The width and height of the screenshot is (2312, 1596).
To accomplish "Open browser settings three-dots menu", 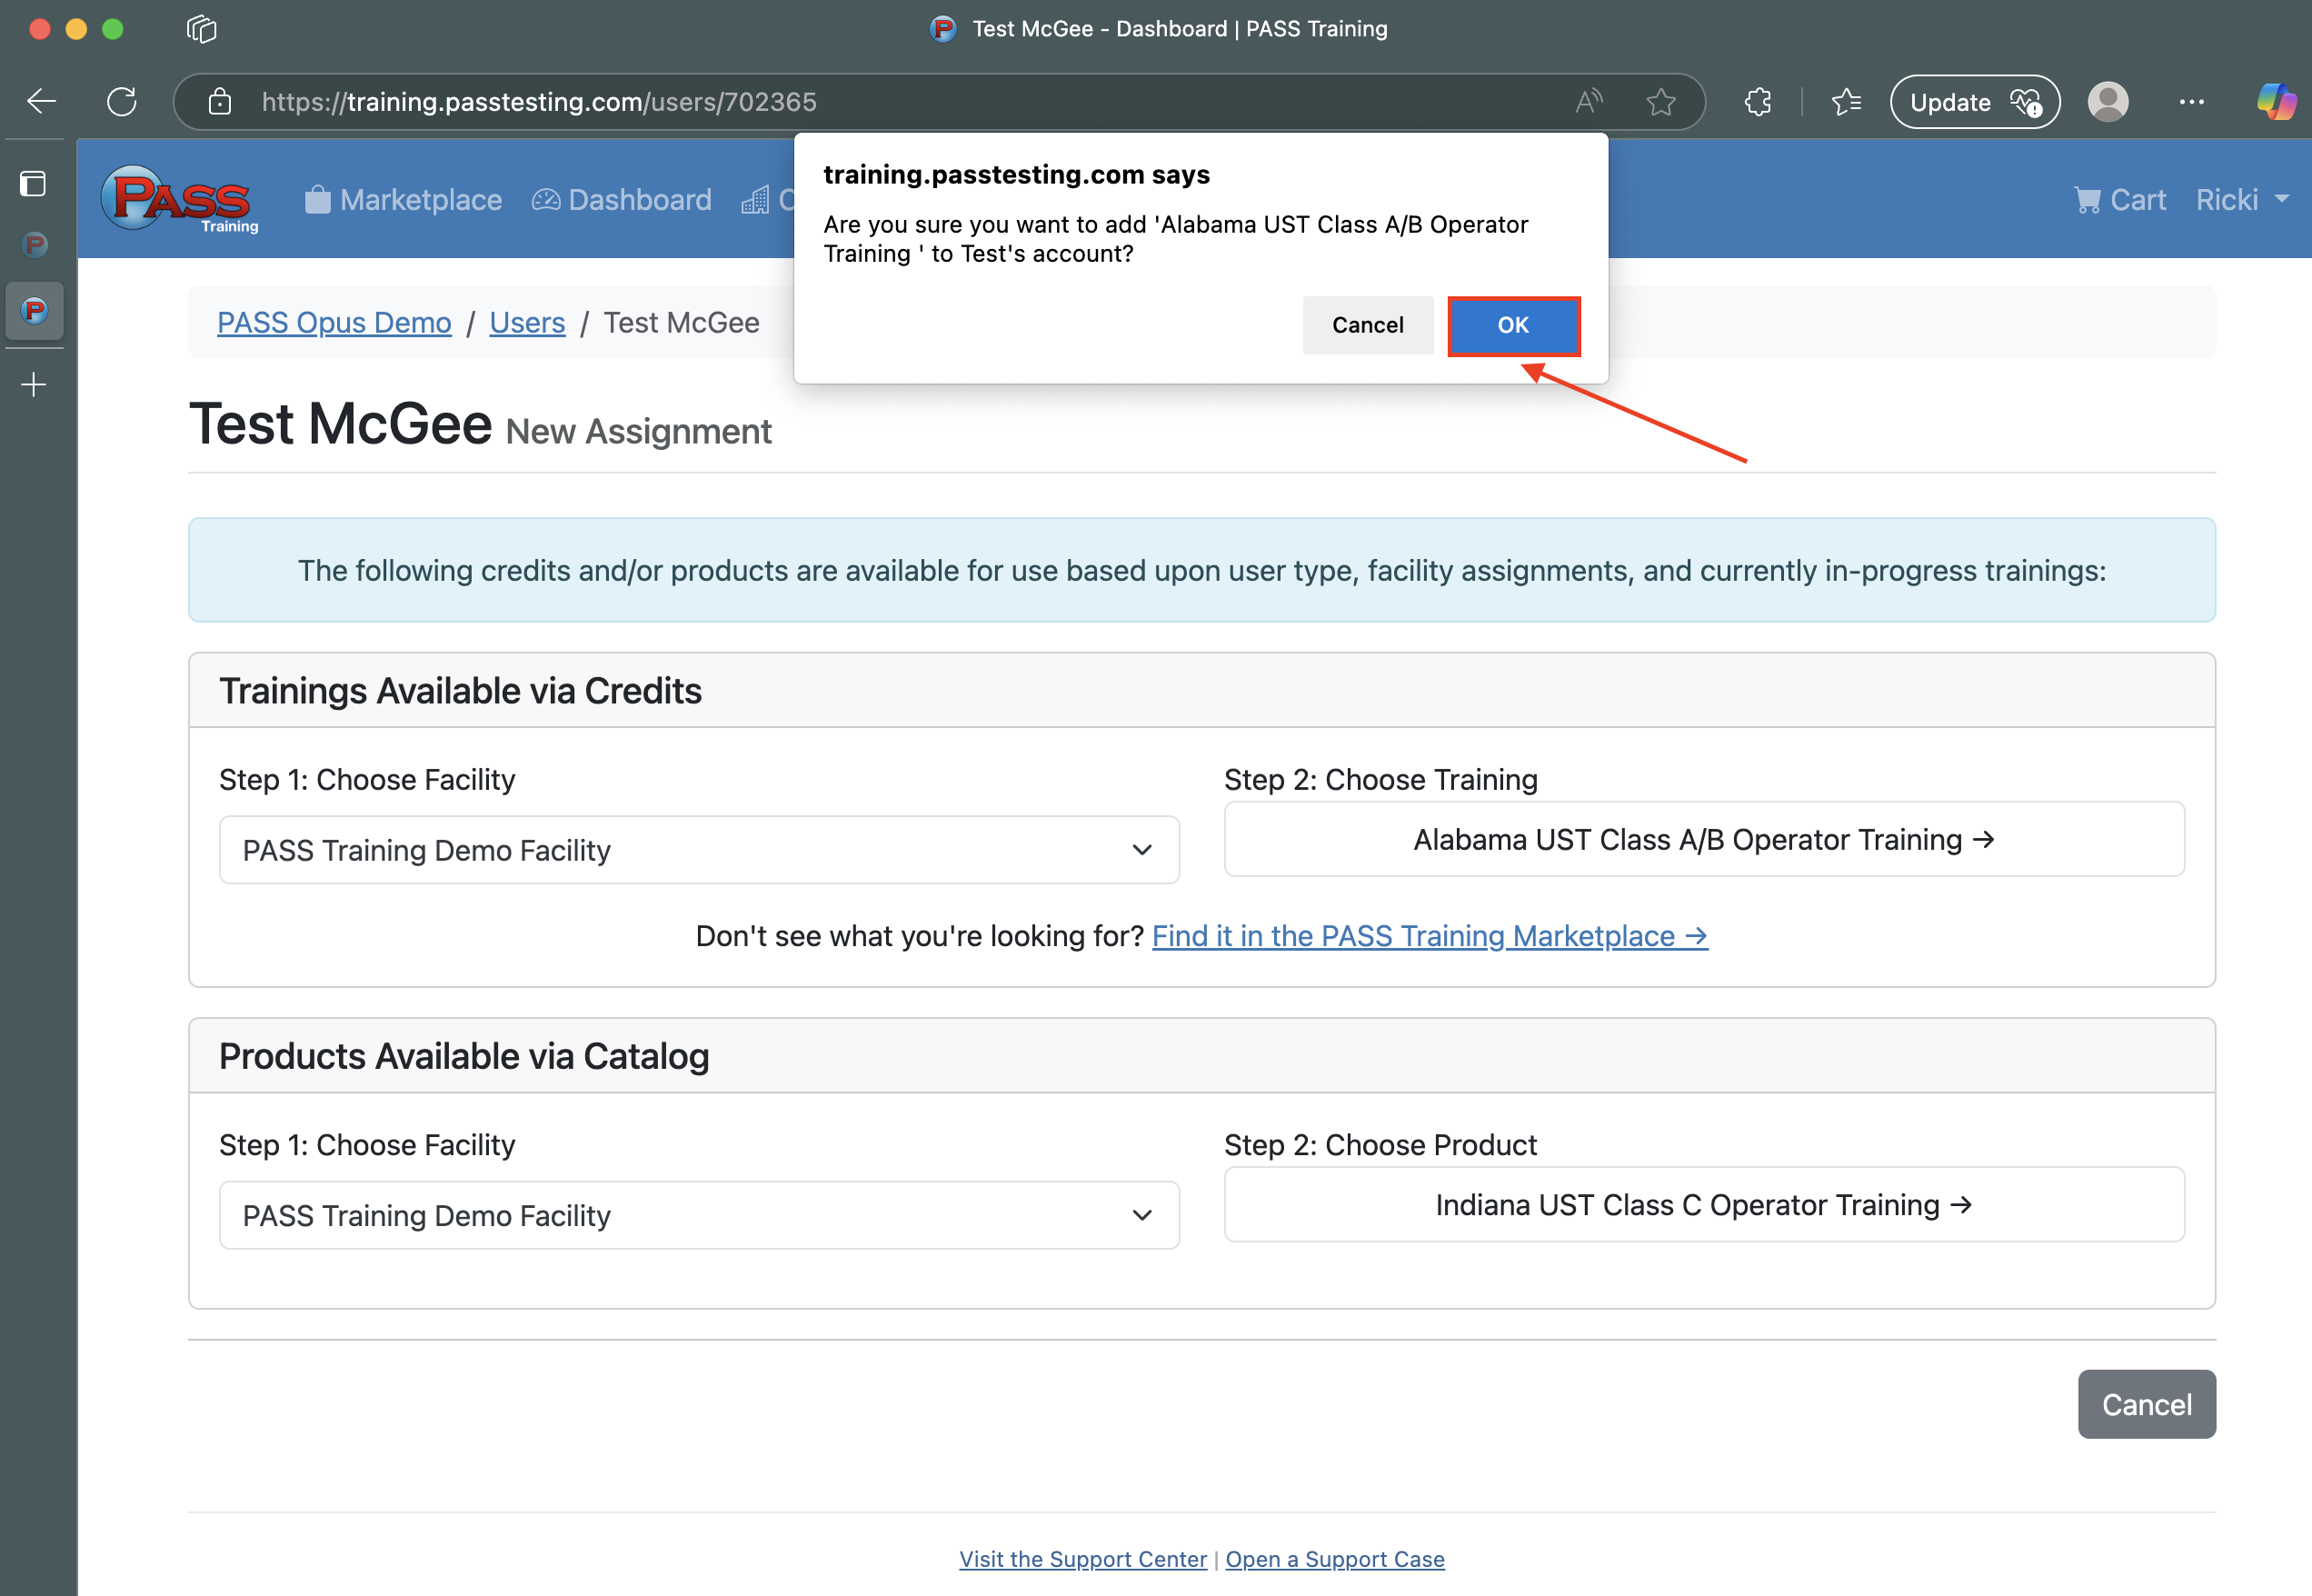I will 2191,101.
